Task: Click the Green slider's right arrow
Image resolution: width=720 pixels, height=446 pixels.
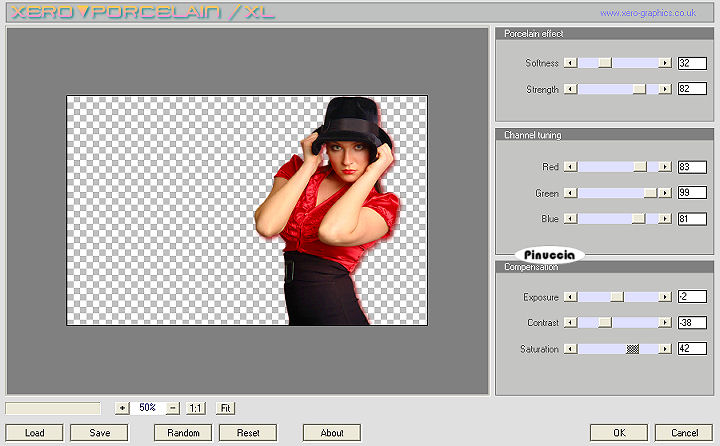Action: pos(665,193)
